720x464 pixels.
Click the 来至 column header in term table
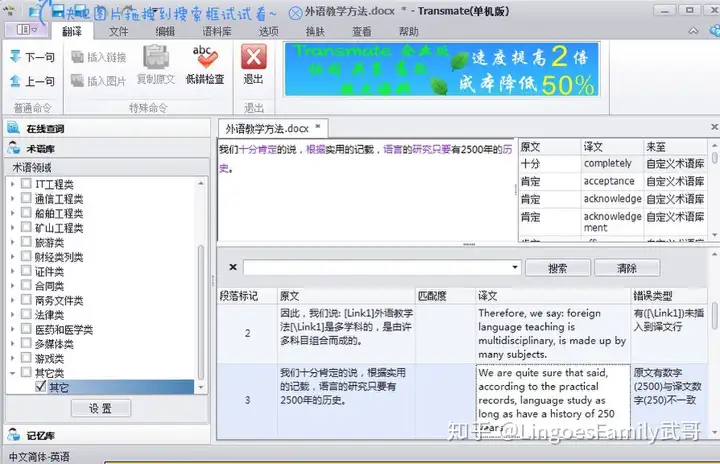(x=675, y=147)
